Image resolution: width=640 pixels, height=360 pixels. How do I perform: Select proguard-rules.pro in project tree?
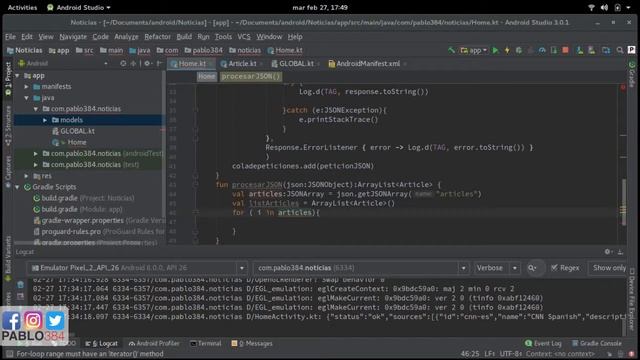click(x=71, y=231)
